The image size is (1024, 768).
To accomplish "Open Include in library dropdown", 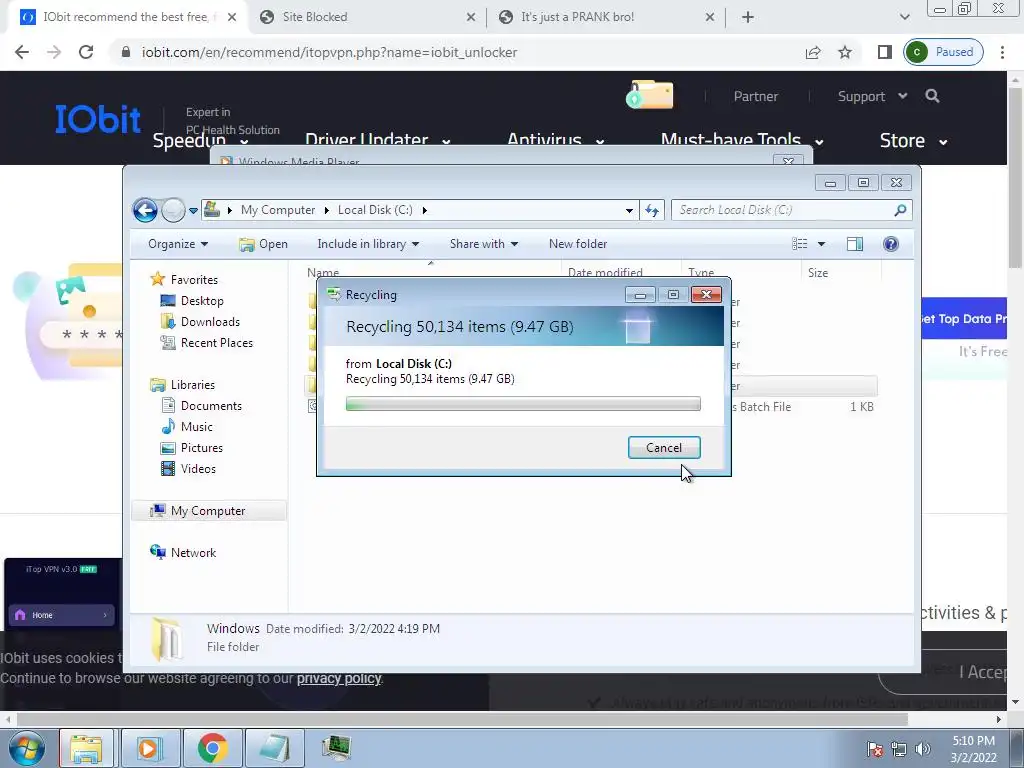I will pos(368,244).
